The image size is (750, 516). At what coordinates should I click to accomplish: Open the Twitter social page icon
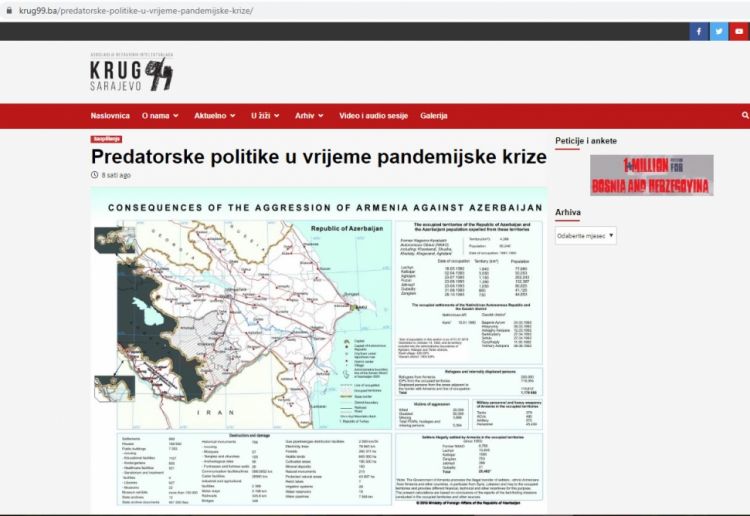[718, 31]
